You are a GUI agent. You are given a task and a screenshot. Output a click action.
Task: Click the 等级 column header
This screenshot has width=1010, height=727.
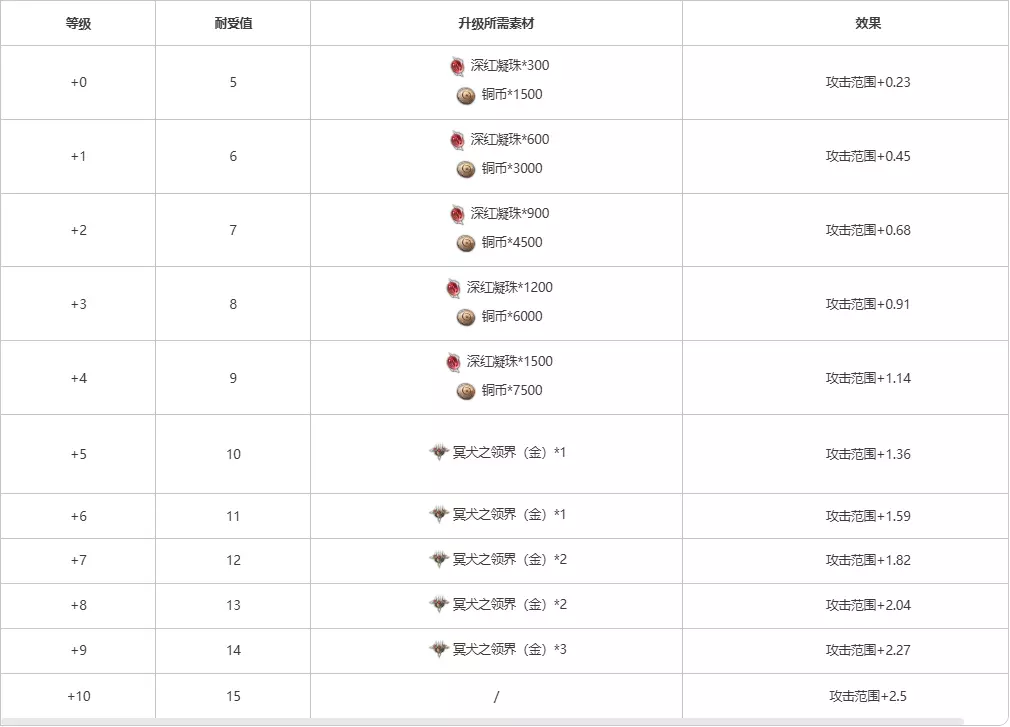(x=78, y=23)
